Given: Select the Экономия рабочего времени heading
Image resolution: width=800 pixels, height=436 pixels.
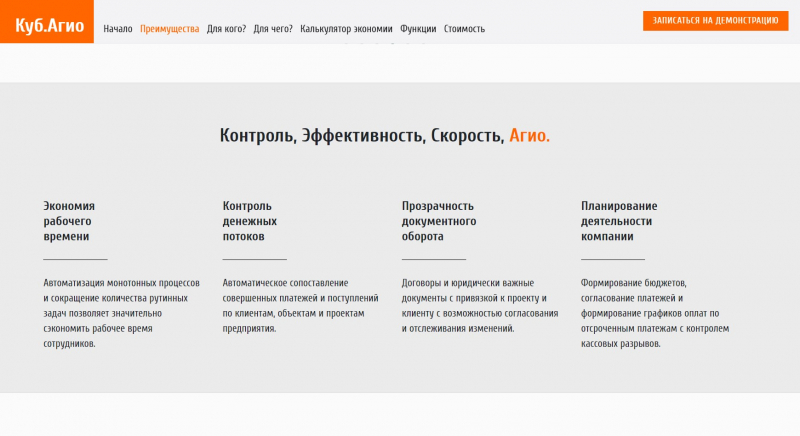Looking at the screenshot, I should point(69,221).
